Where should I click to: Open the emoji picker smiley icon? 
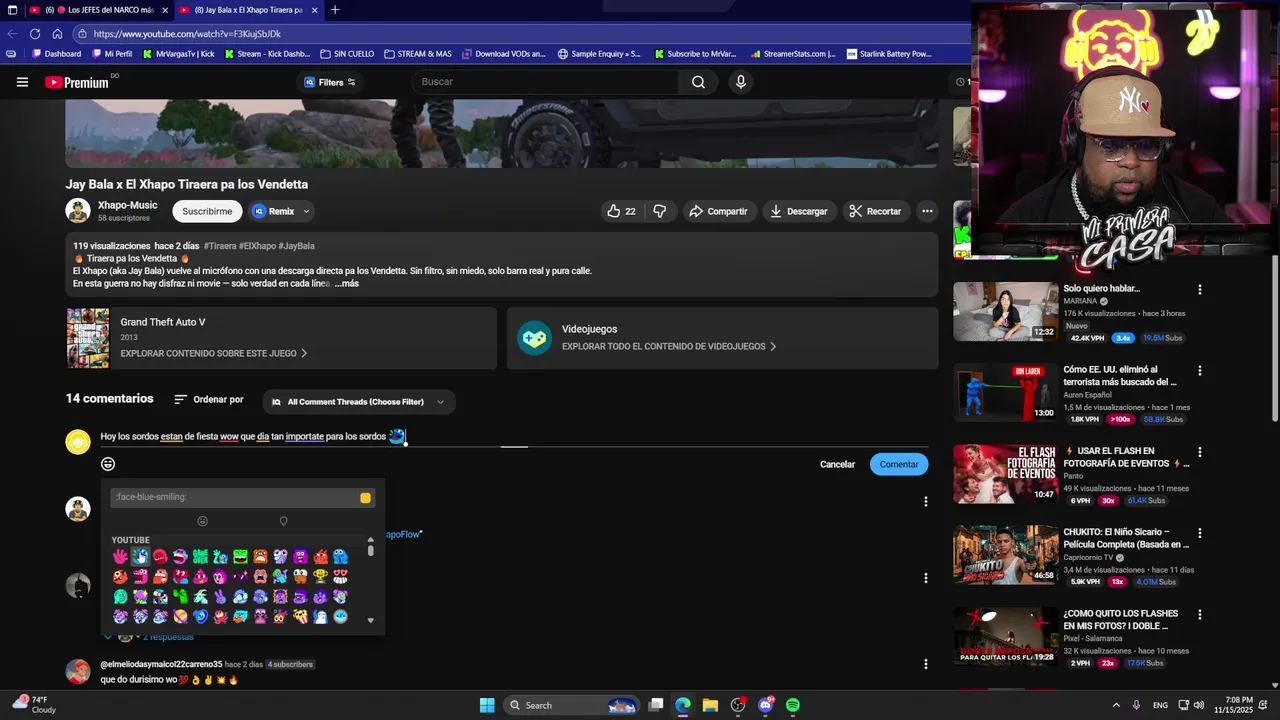click(108, 464)
